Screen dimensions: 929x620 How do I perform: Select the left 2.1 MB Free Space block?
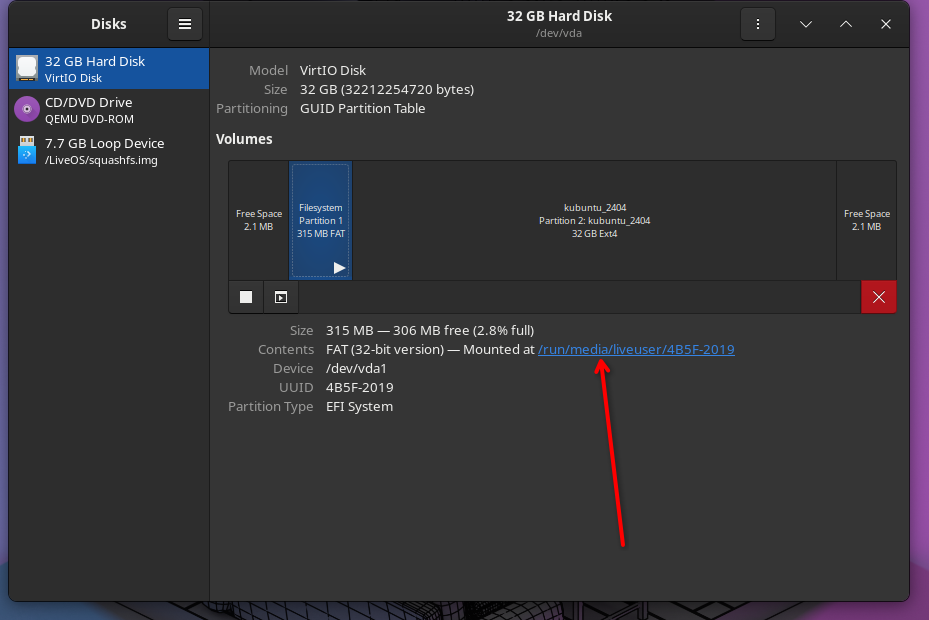[x=259, y=220]
